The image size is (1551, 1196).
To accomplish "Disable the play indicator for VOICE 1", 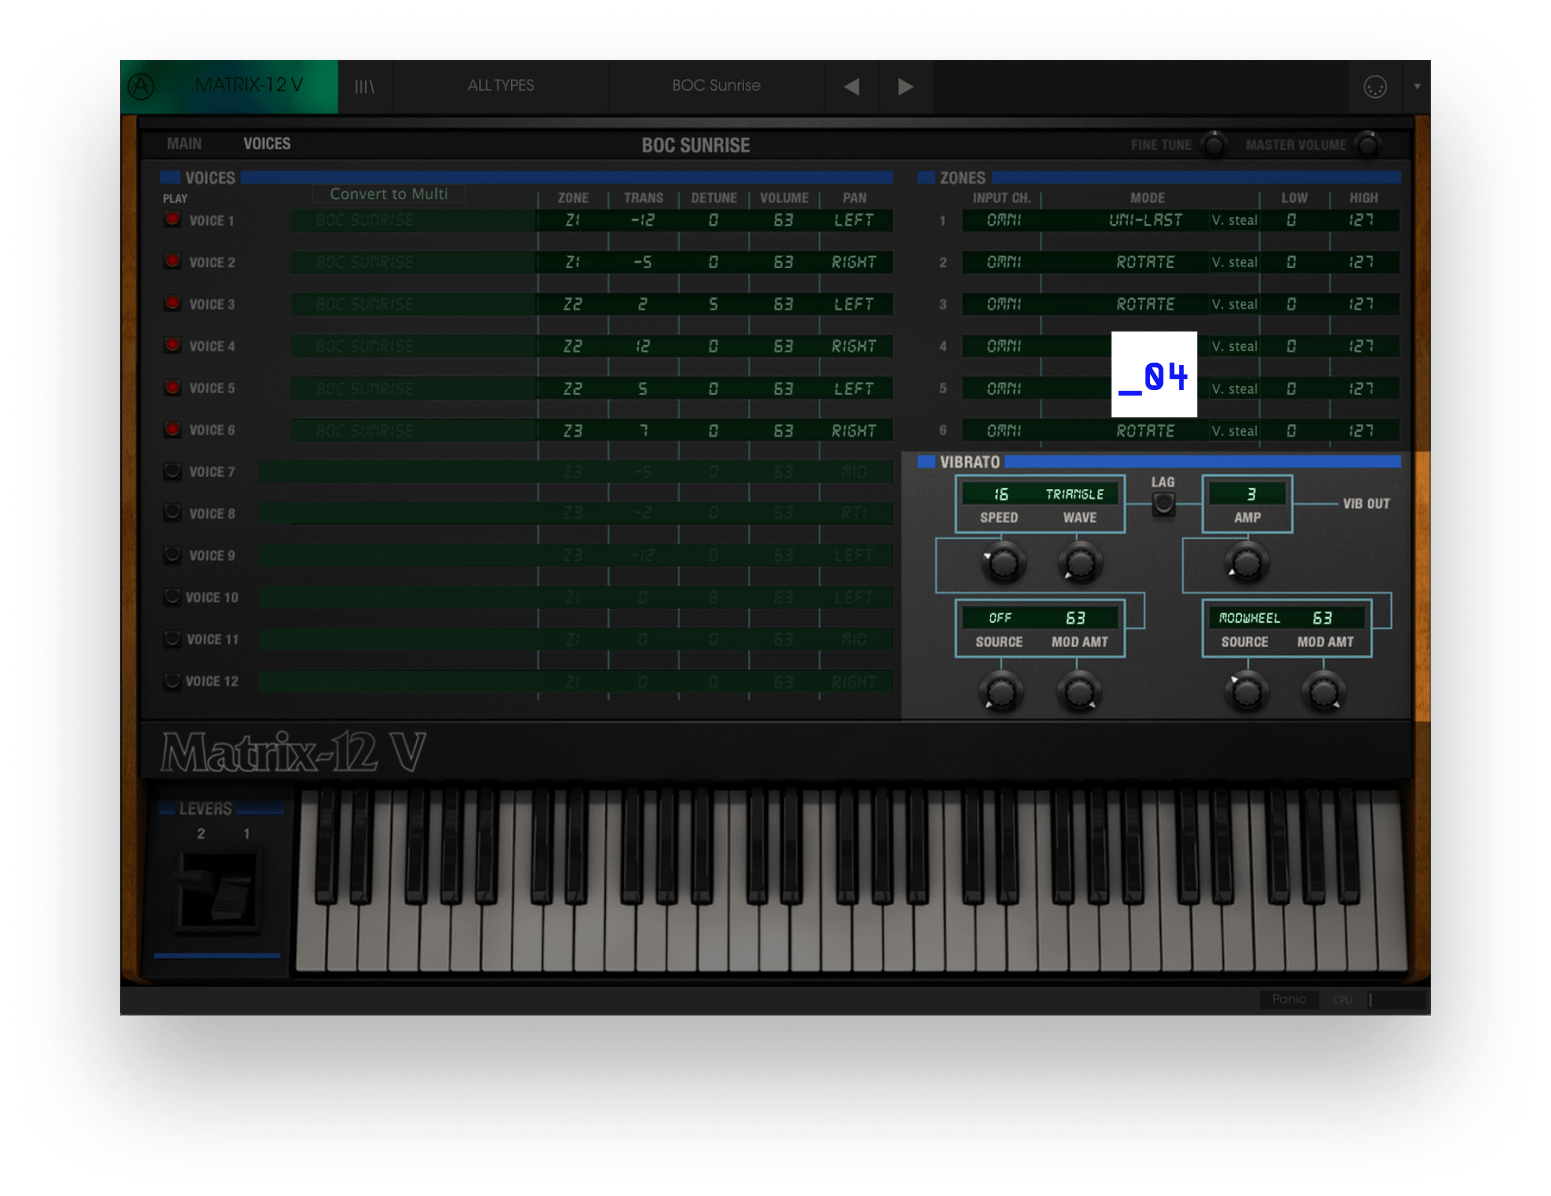I will (171, 220).
